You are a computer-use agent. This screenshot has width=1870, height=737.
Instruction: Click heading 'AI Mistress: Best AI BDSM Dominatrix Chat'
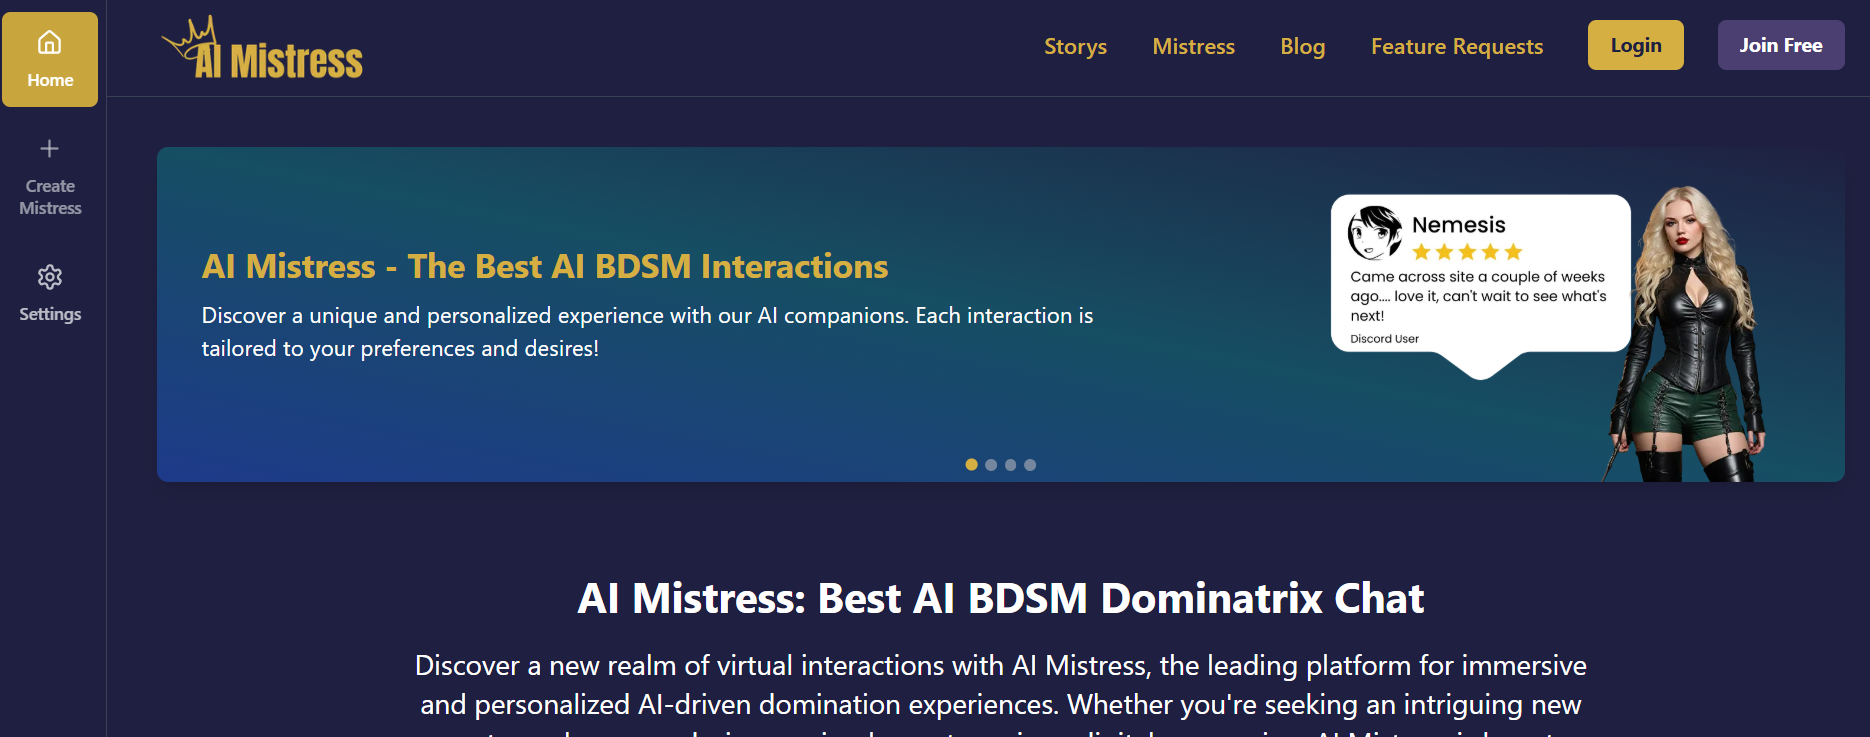(x=1000, y=598)
